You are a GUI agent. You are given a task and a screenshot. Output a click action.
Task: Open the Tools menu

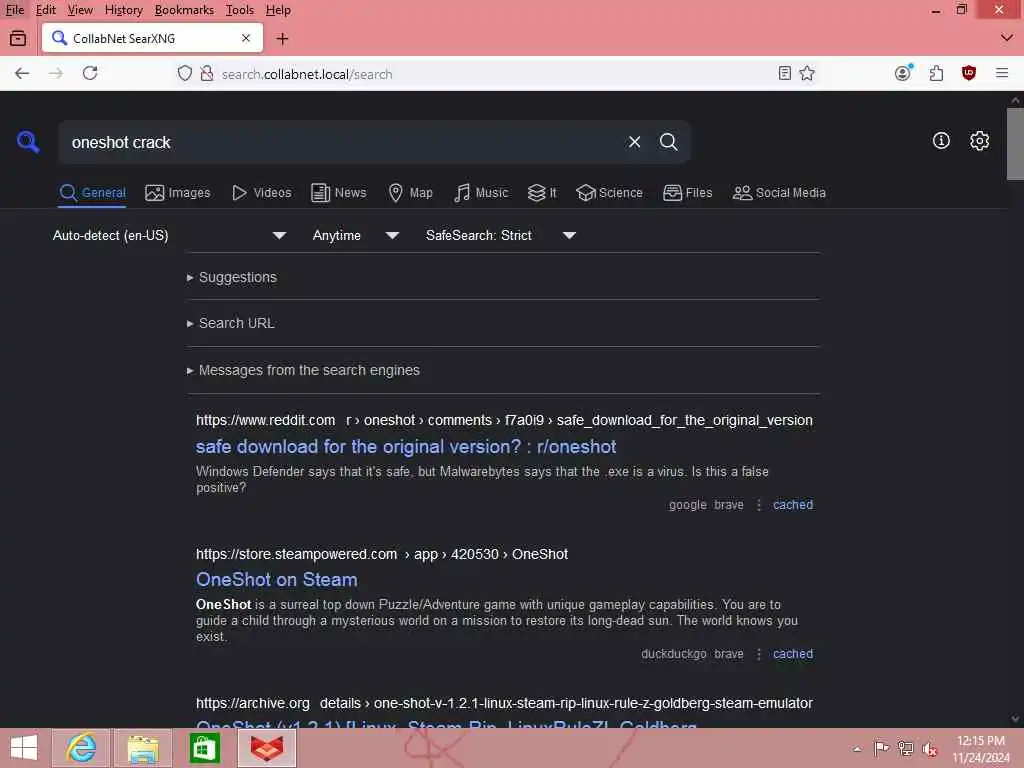[x=239, y=10]
